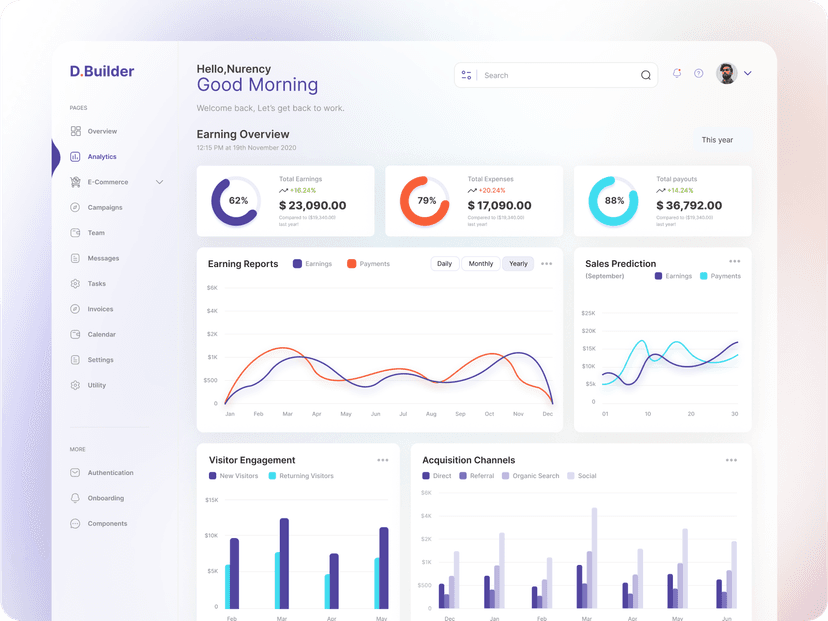Screen dimensions: 828x621
Task: Click the notification bell icon
Action: (x=677, y=74)
